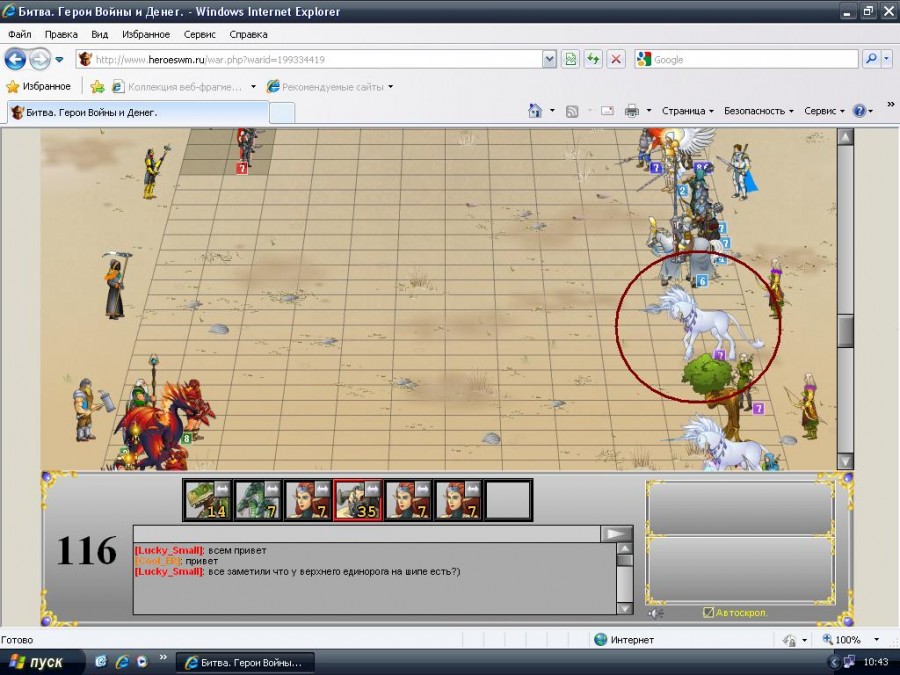Expand the Print options dropdown arrow
900x675 pixels.
pyautogui.click(x=649, y=111)
